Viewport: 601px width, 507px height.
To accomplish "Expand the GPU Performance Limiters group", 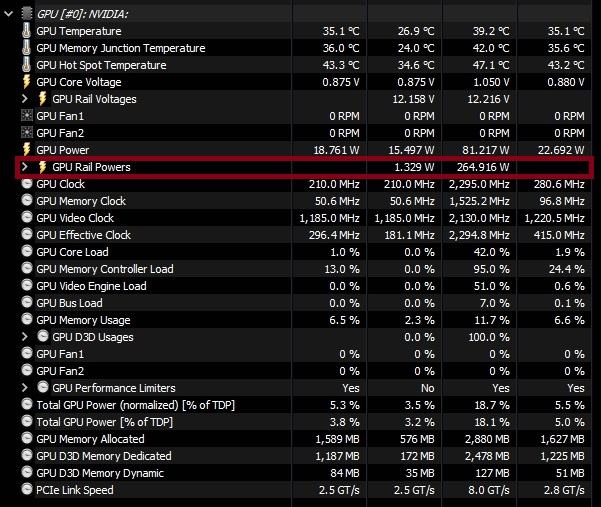I will pyautogui.click(x=26, y=388).
